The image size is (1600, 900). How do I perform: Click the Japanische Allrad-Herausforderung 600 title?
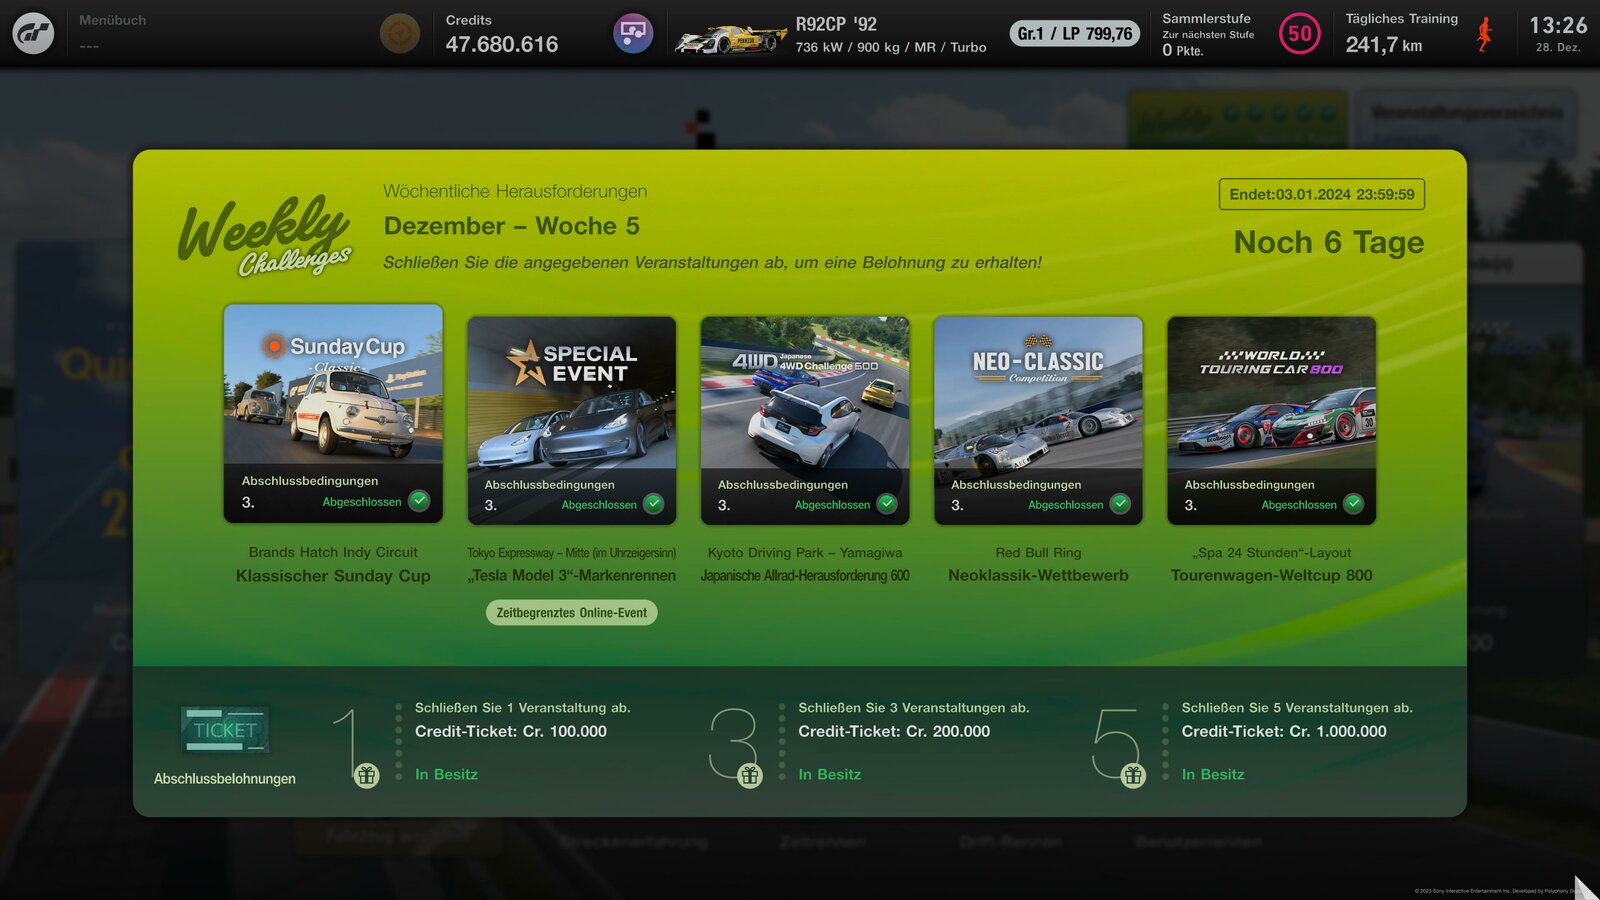pyautogui.click(x=805, y=576)
